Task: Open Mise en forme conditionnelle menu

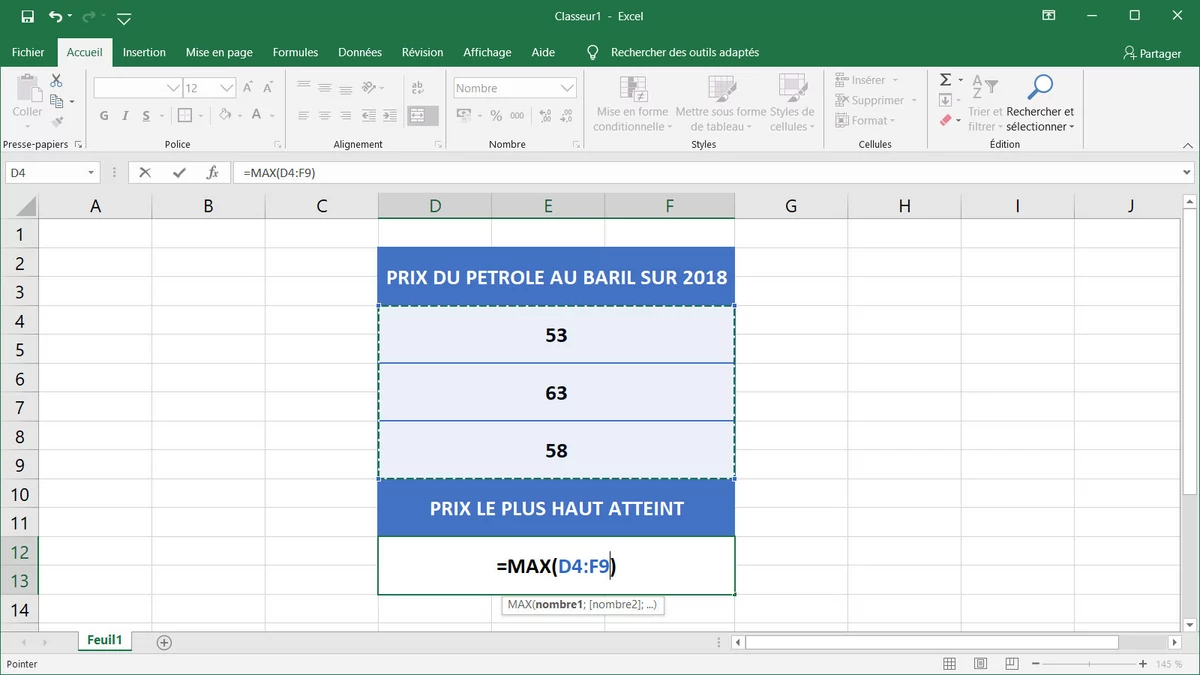Action: 630,103
